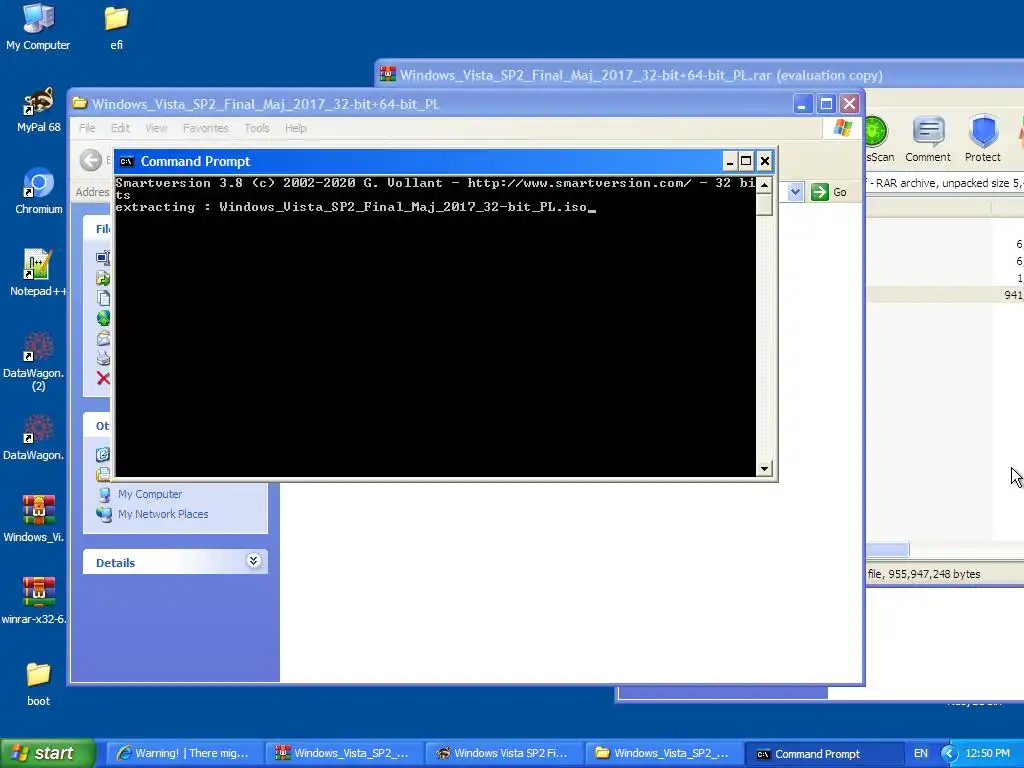This screenshot has width=1024, height=768.
Task: Click WinRAR window title bar
Action: click(x=699, y=73)
